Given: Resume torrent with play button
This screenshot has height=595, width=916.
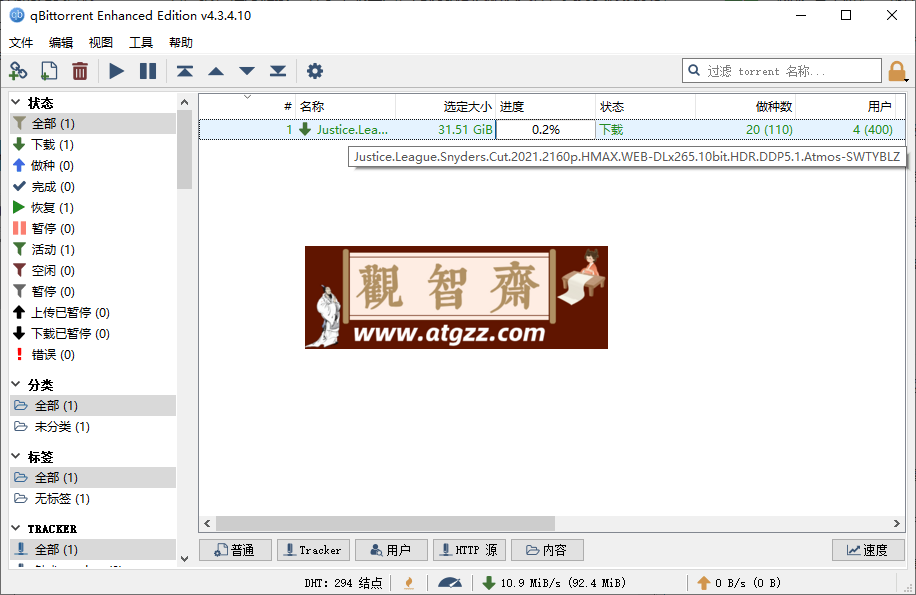Looking at the screenshot, I should [117, 71].
